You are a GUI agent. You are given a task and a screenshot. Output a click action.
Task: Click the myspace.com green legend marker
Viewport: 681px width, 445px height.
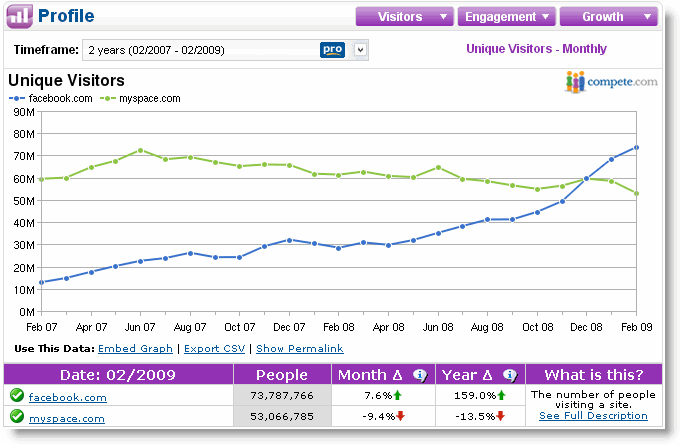point(108,99)
